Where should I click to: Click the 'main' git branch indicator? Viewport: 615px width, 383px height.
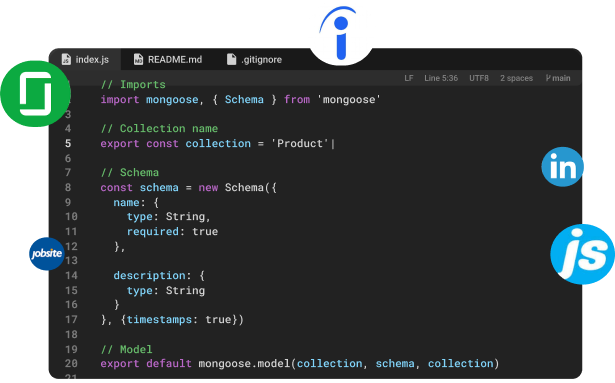(x=558, y=78)
